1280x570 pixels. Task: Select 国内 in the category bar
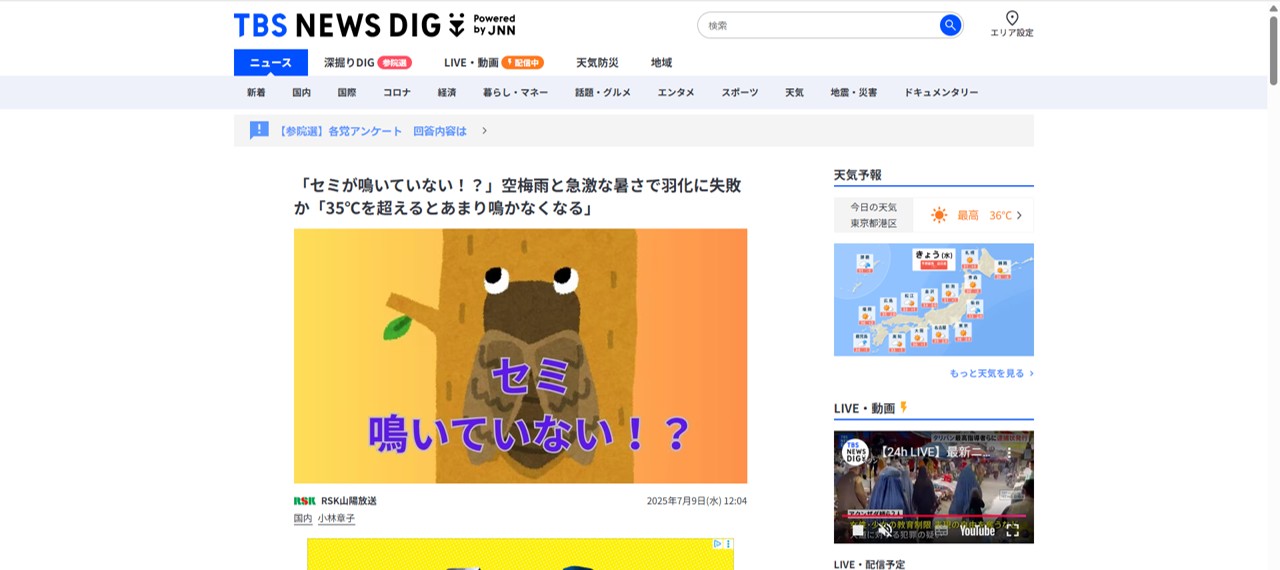pos(301,92)
